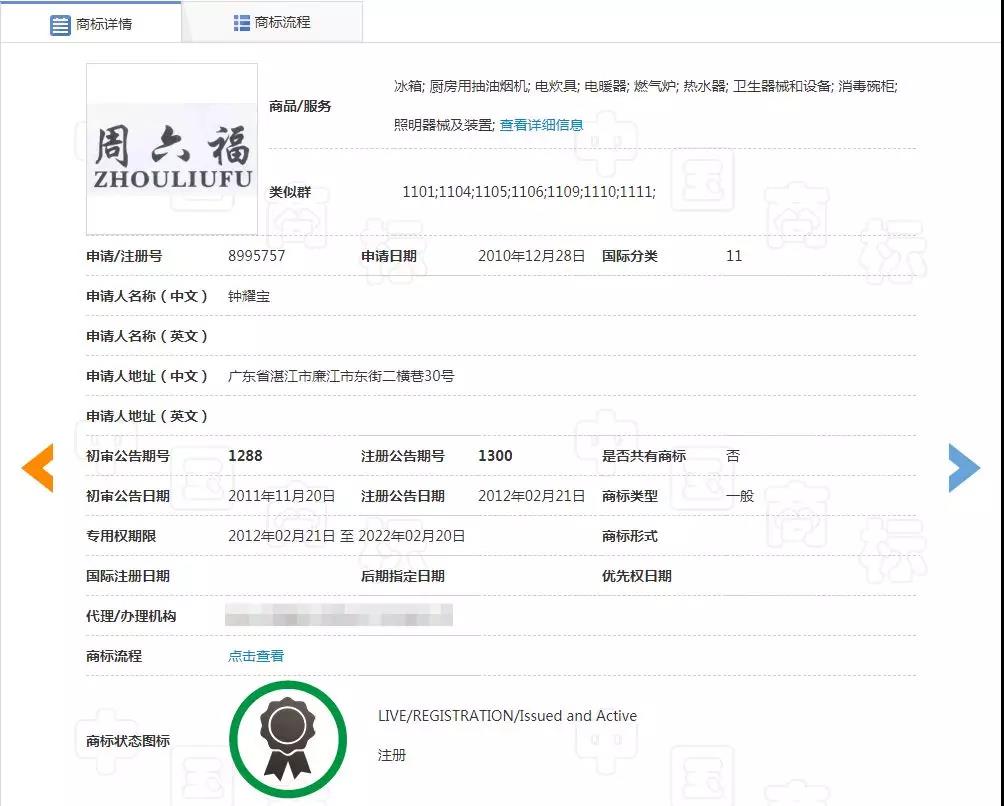Select the 商标形式 label
The width and height of the screenshot is (1004, 806).
(x=629, y=536)
